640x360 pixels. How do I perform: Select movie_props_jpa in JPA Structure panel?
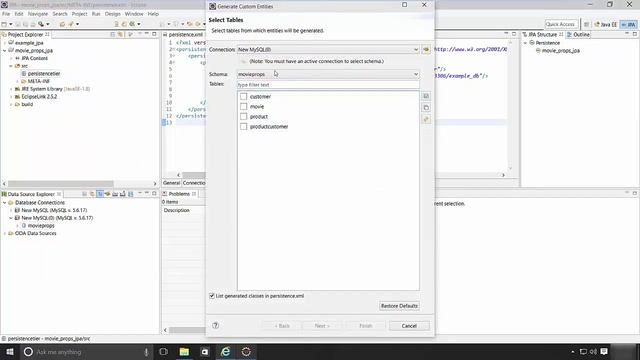(x=560, y=51)
